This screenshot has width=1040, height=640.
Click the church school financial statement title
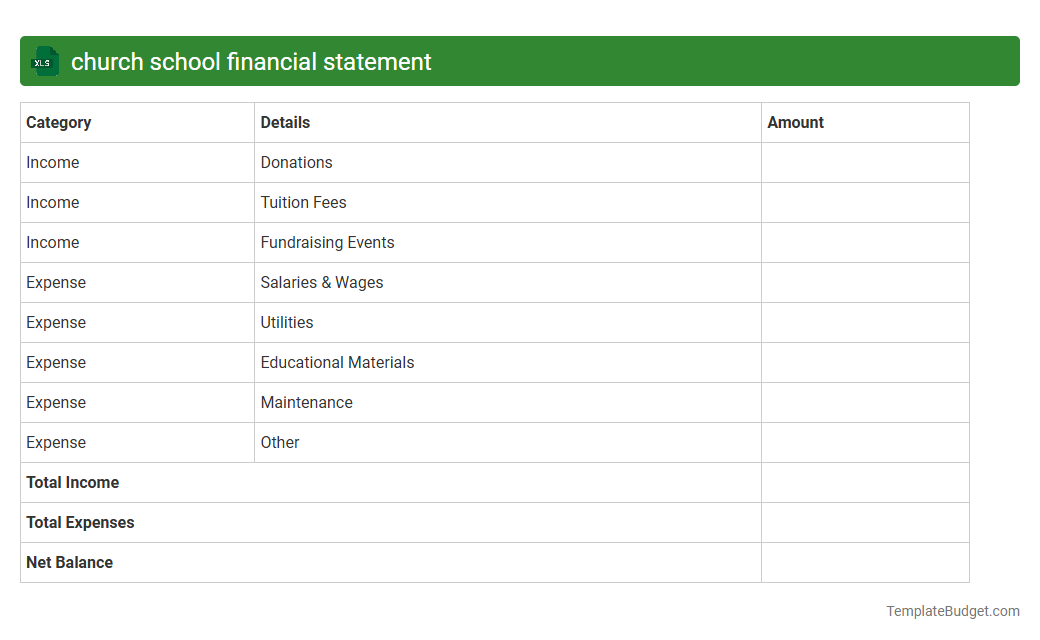pyautogui.click(x=251, y=61)
